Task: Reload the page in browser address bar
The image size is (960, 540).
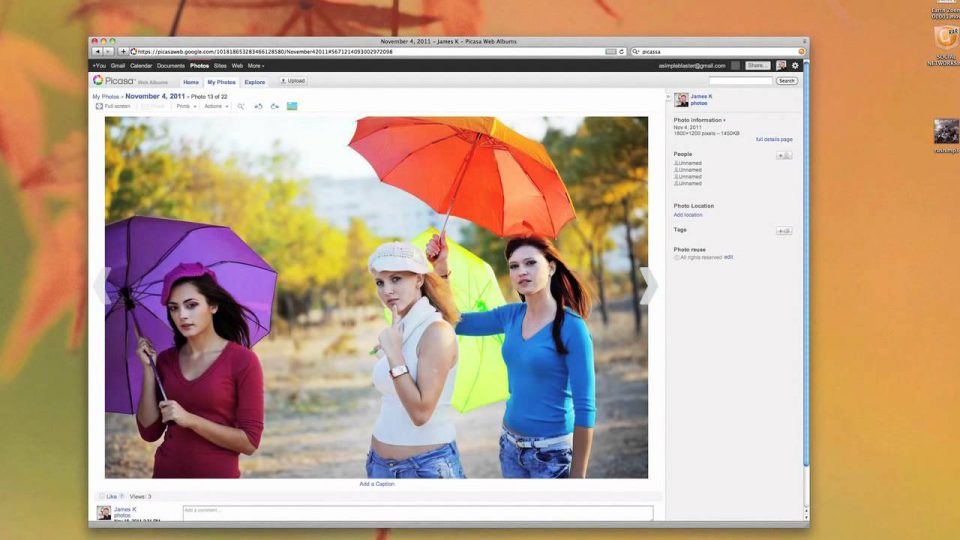Action: (x=622, y=51)
